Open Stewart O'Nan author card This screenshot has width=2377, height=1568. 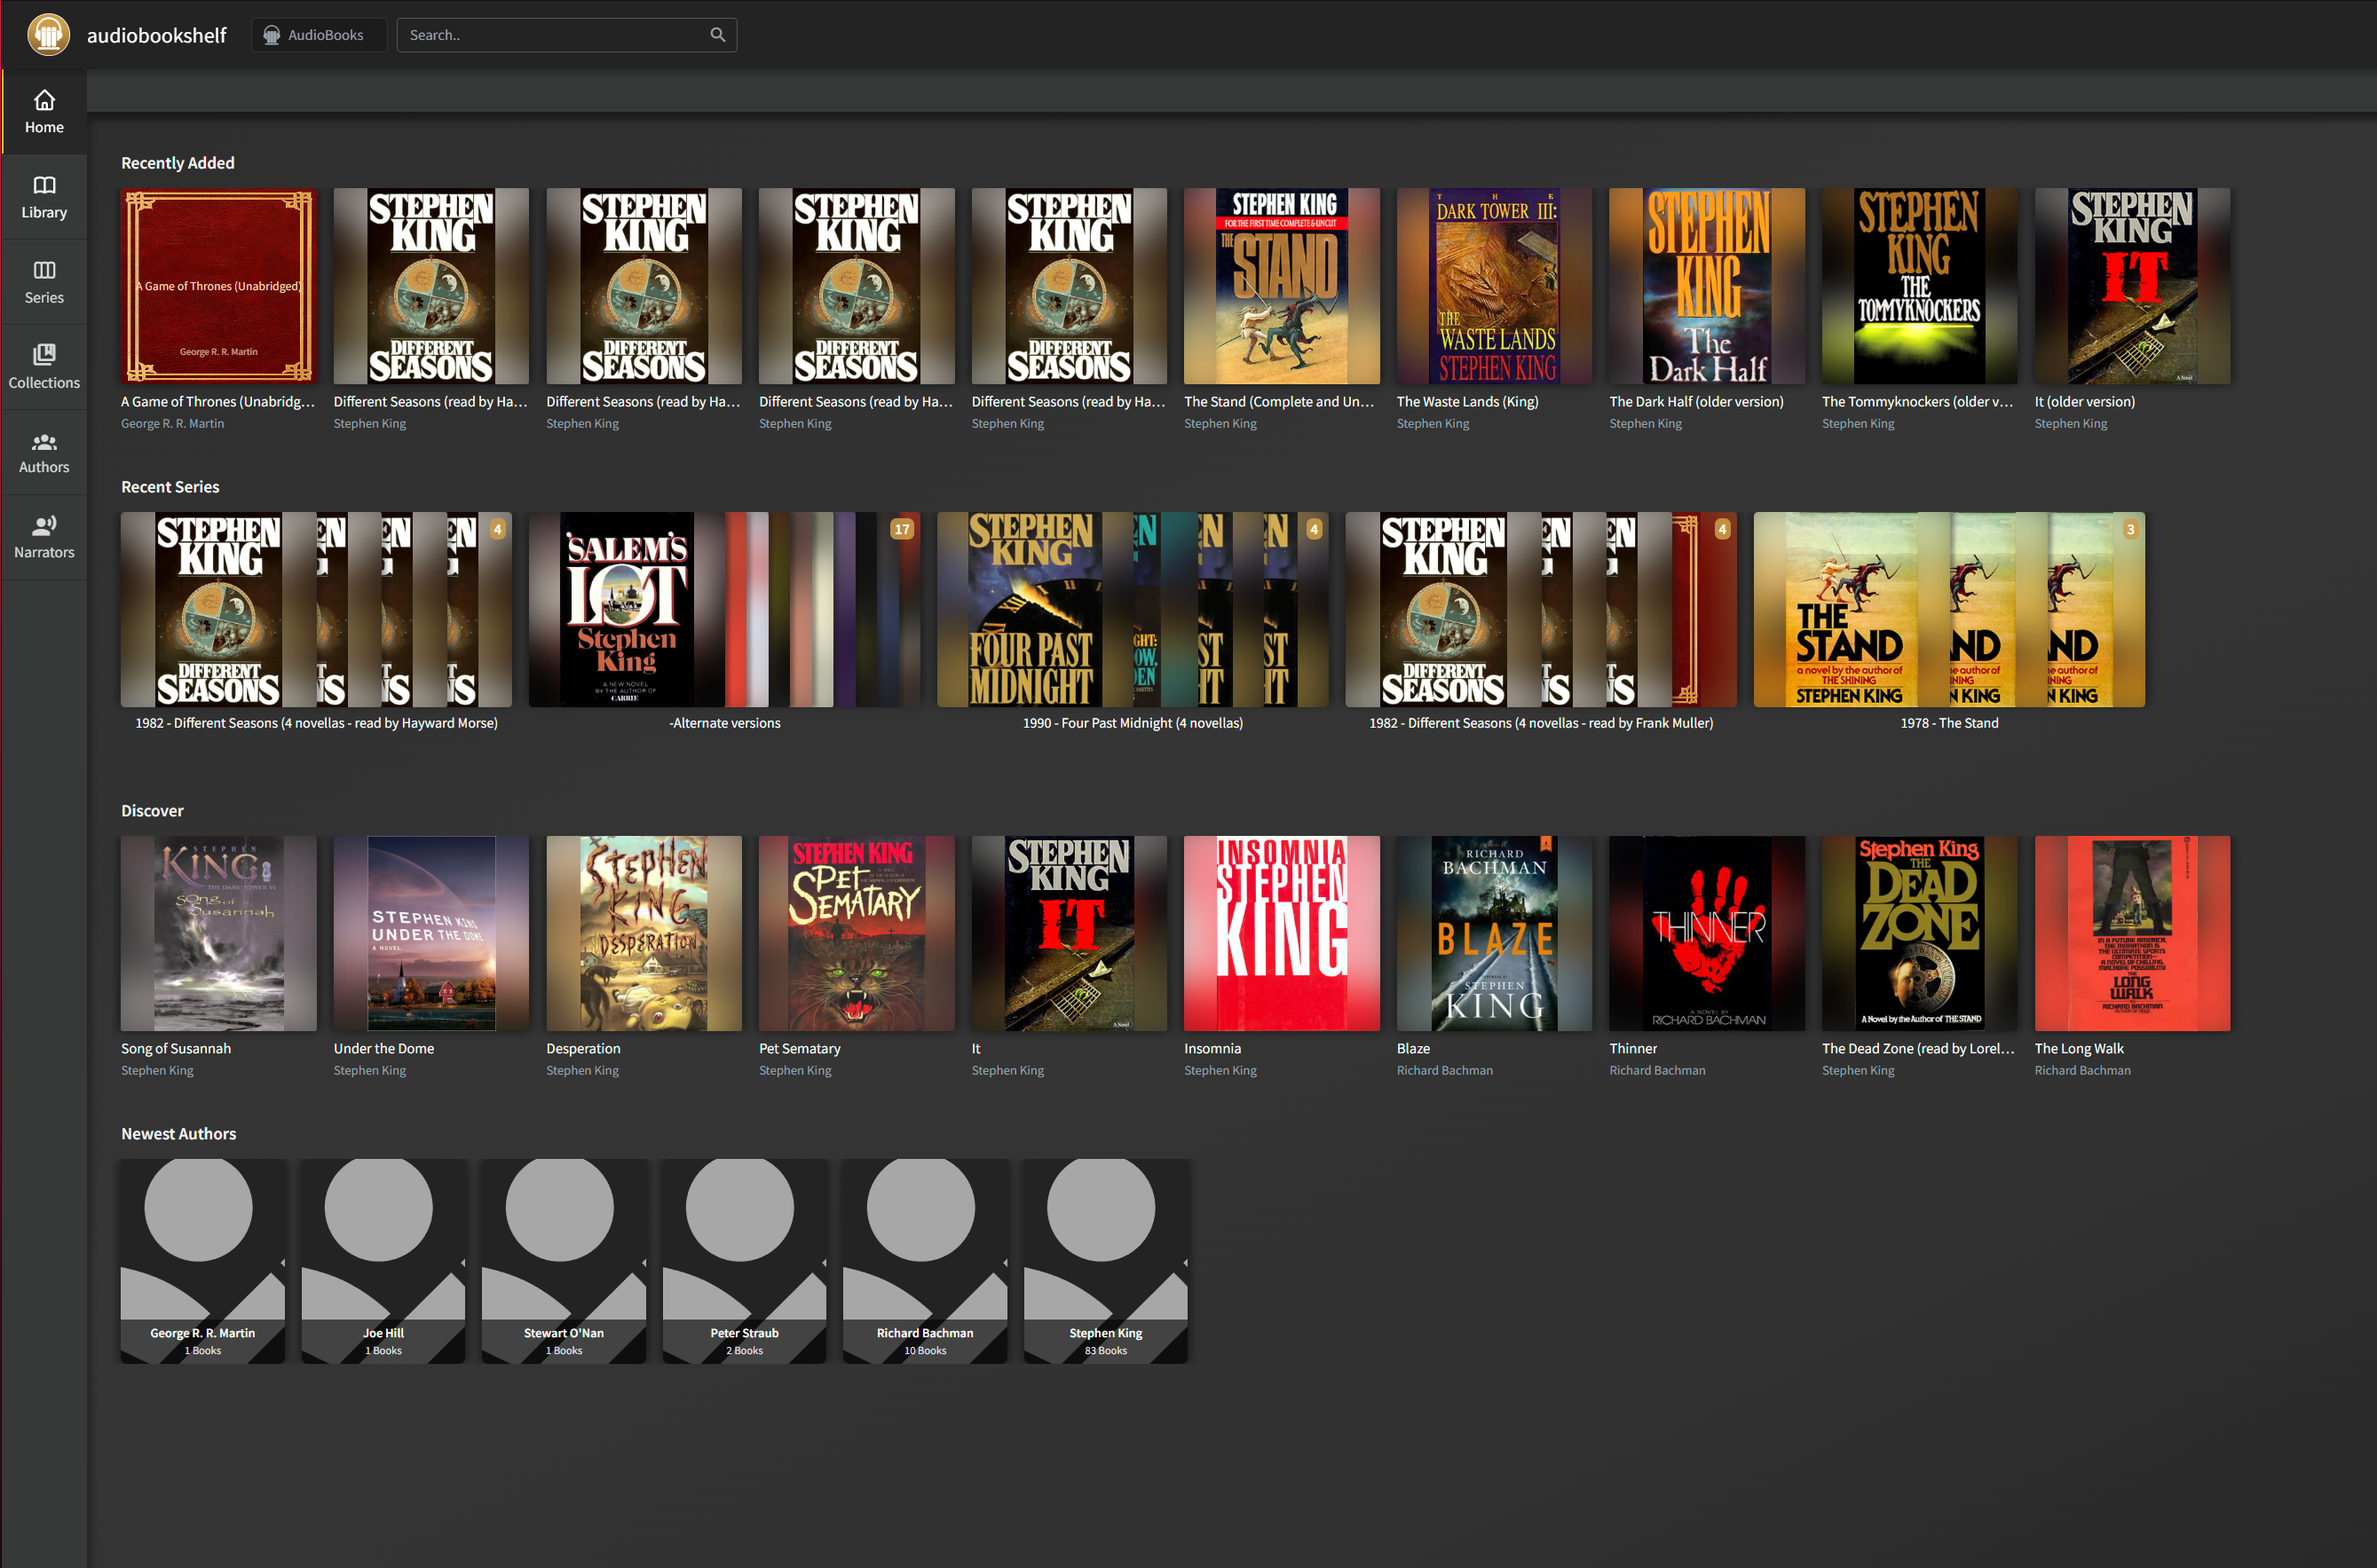tap(564, 1261)
